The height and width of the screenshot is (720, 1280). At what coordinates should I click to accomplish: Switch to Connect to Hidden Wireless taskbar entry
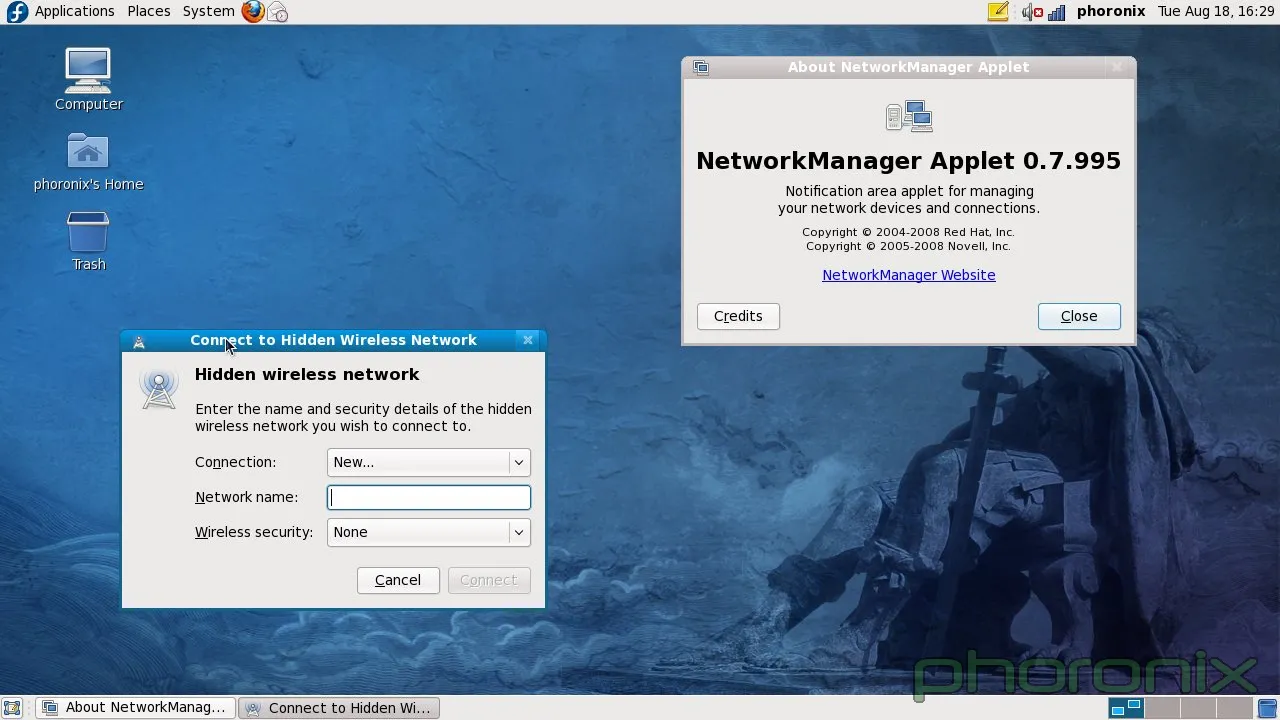tap(339, 708)
